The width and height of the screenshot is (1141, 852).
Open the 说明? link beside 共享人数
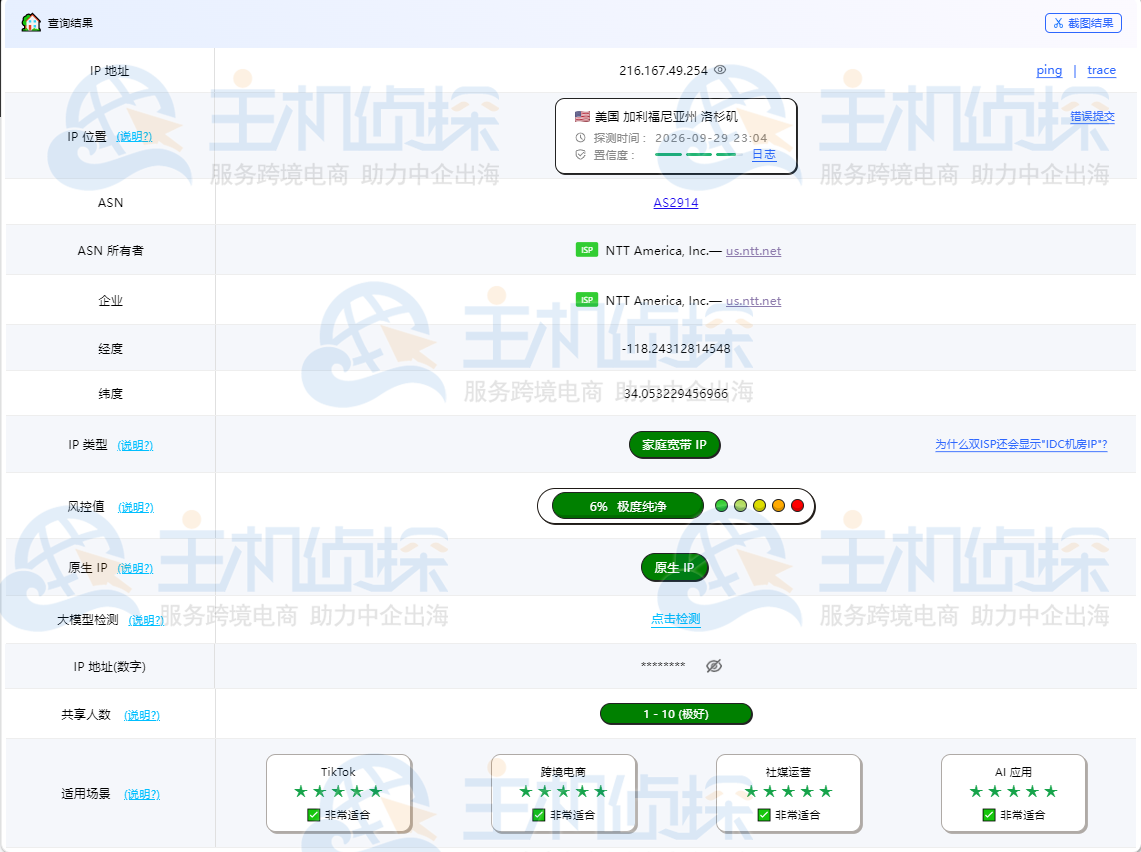[142, 715]
